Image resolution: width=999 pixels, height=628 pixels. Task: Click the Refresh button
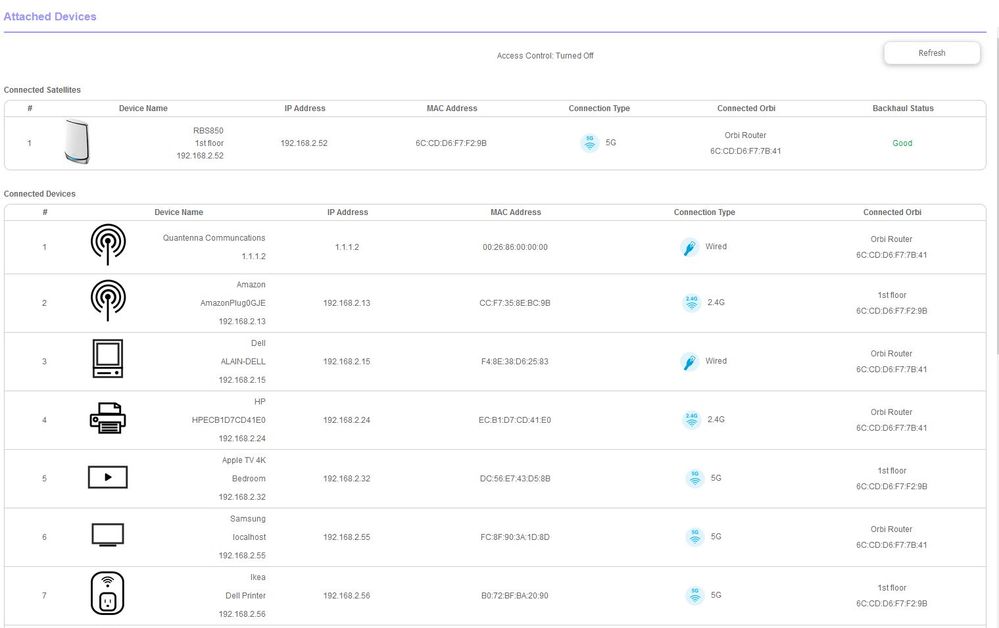pyautogui.click(x=931, y=53)
